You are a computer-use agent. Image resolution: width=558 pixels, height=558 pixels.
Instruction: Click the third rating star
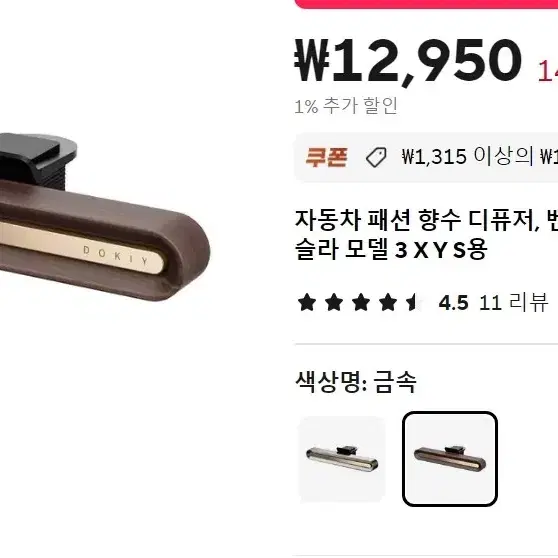(x=361, y=303)
